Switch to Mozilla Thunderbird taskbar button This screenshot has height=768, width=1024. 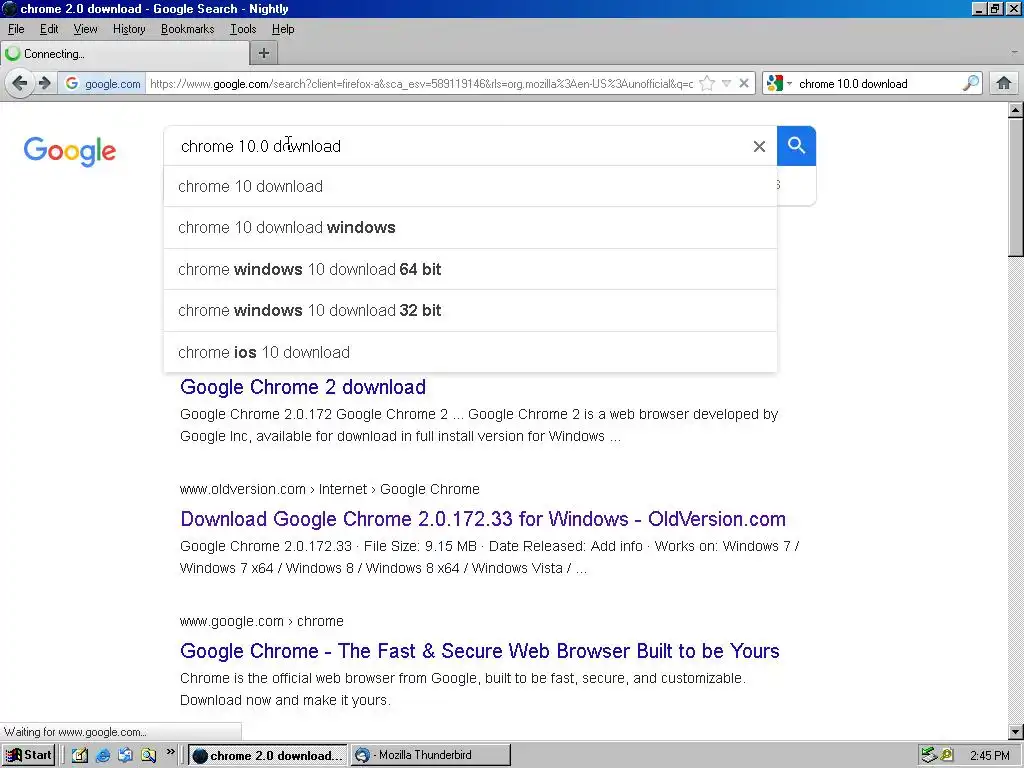tap(431, 756)
